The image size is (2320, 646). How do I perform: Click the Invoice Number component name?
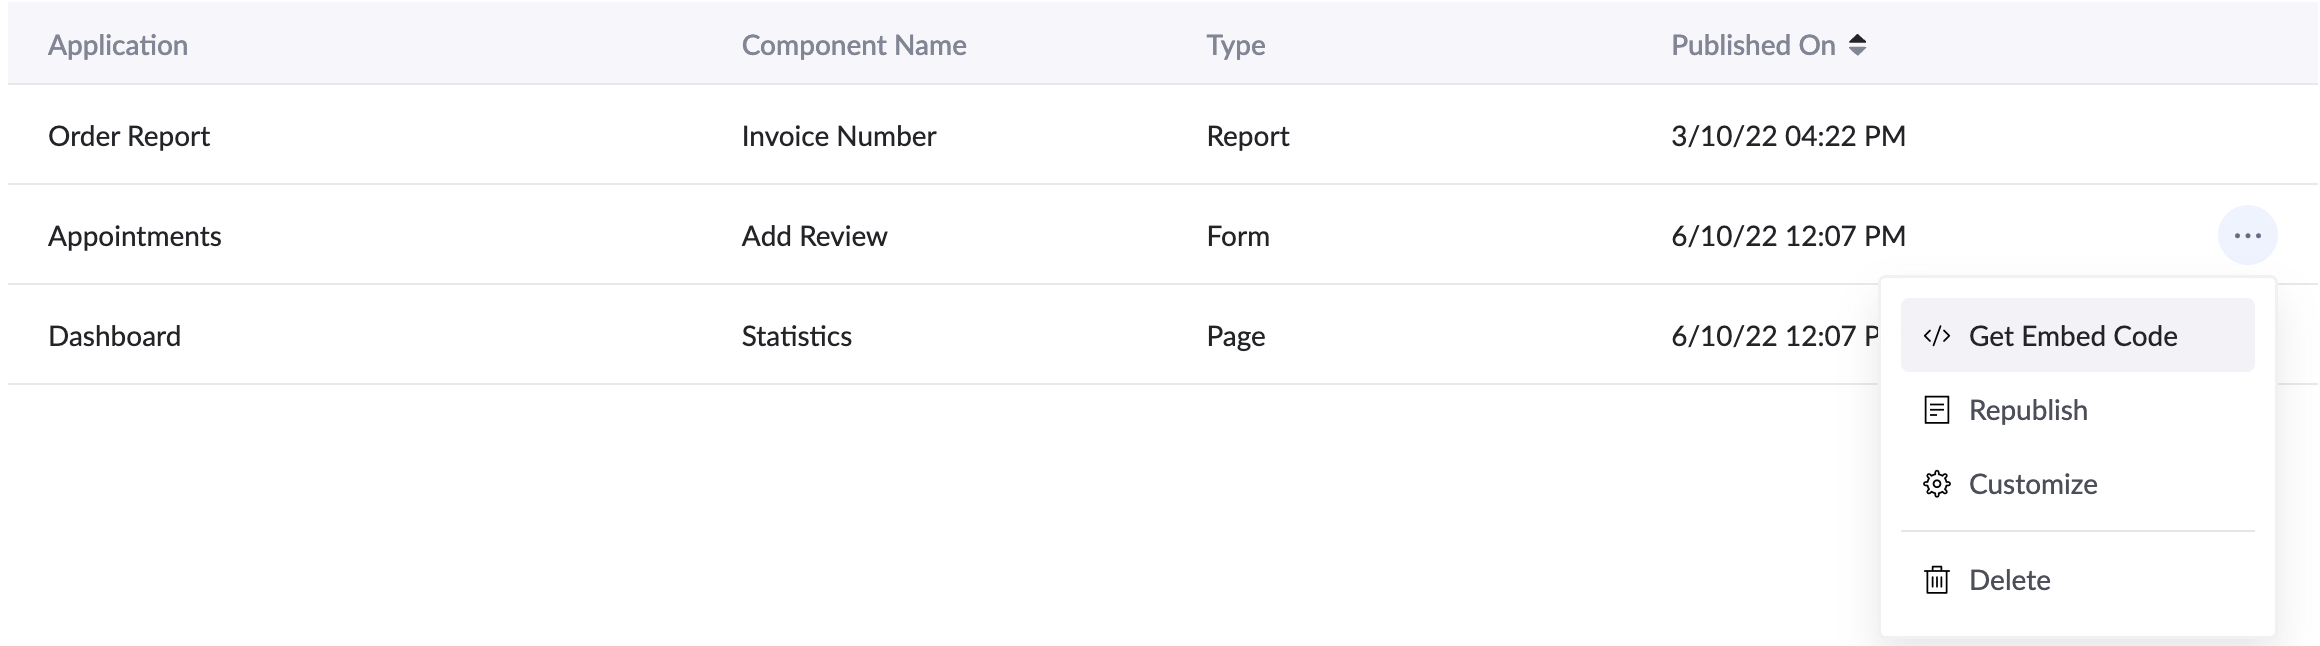[838, 136]
